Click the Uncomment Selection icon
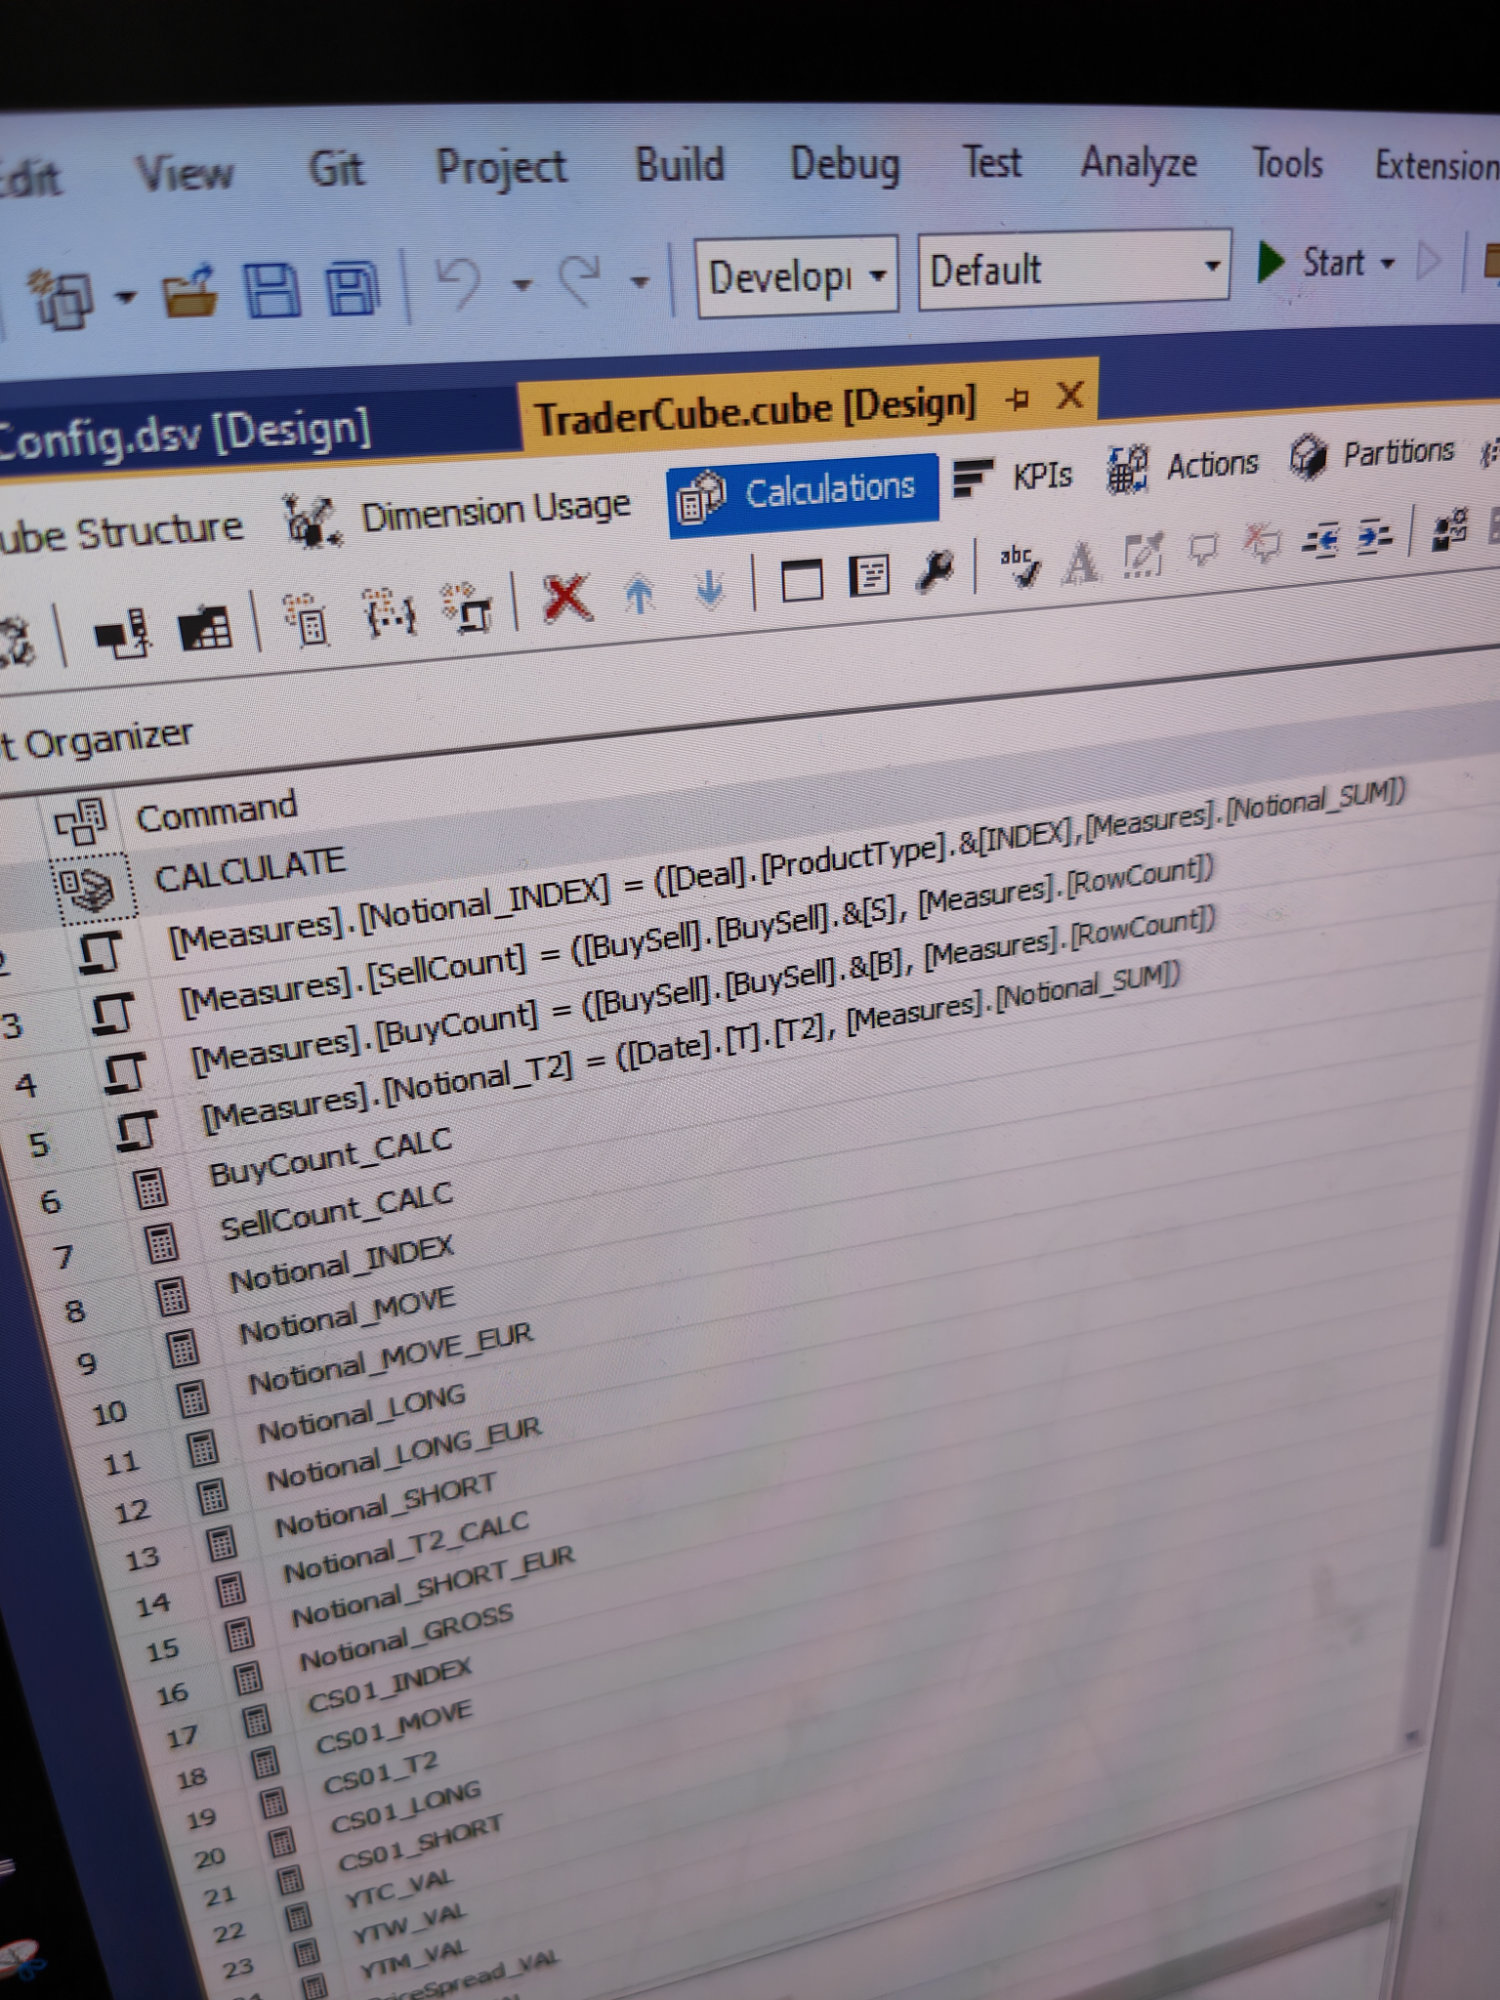This screenshot has width=1500, height=2000. point(1262,544)
